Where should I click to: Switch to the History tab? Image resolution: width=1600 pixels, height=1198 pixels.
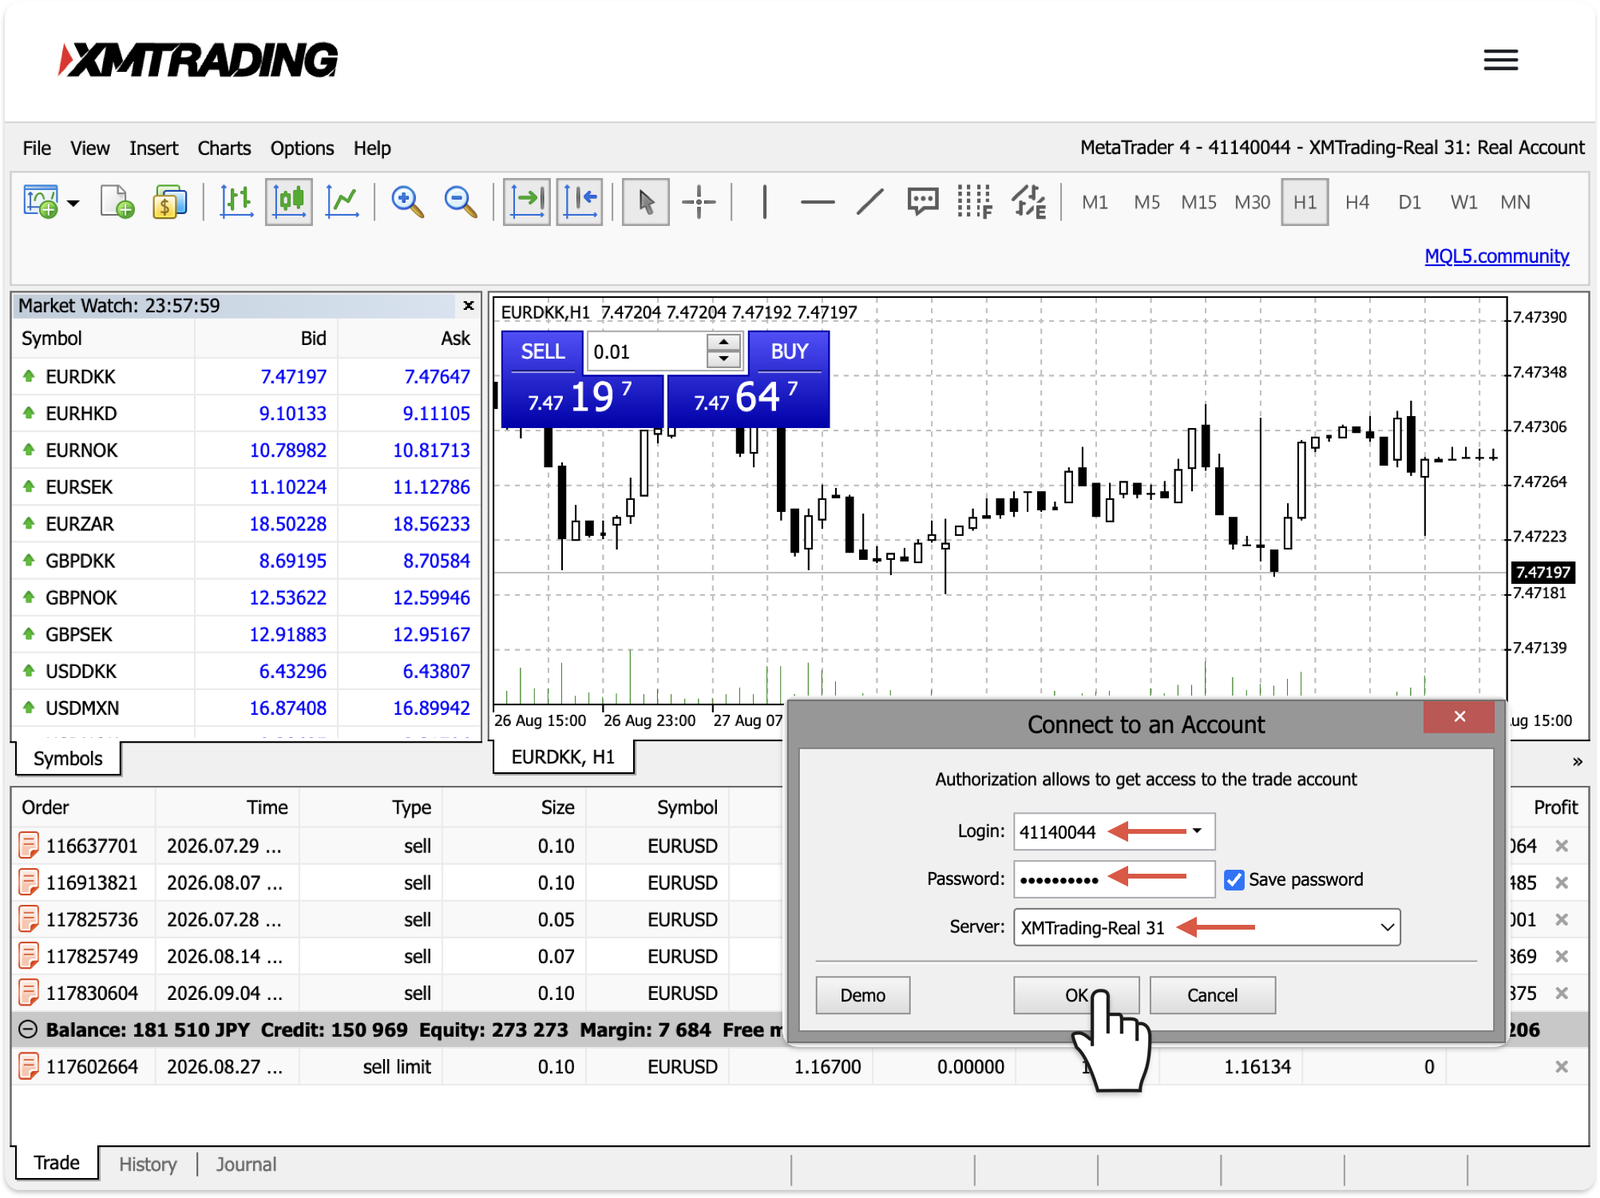[148, 1164]
